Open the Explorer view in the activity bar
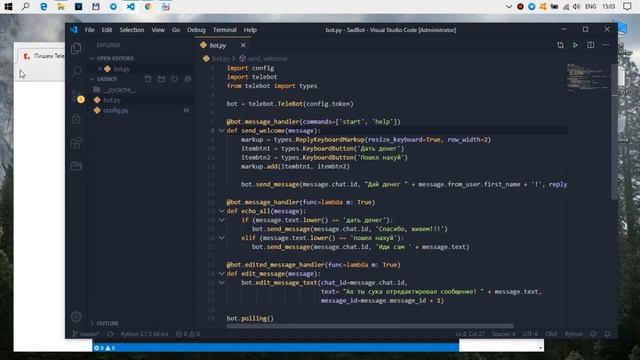 click(x=76, y=48)
